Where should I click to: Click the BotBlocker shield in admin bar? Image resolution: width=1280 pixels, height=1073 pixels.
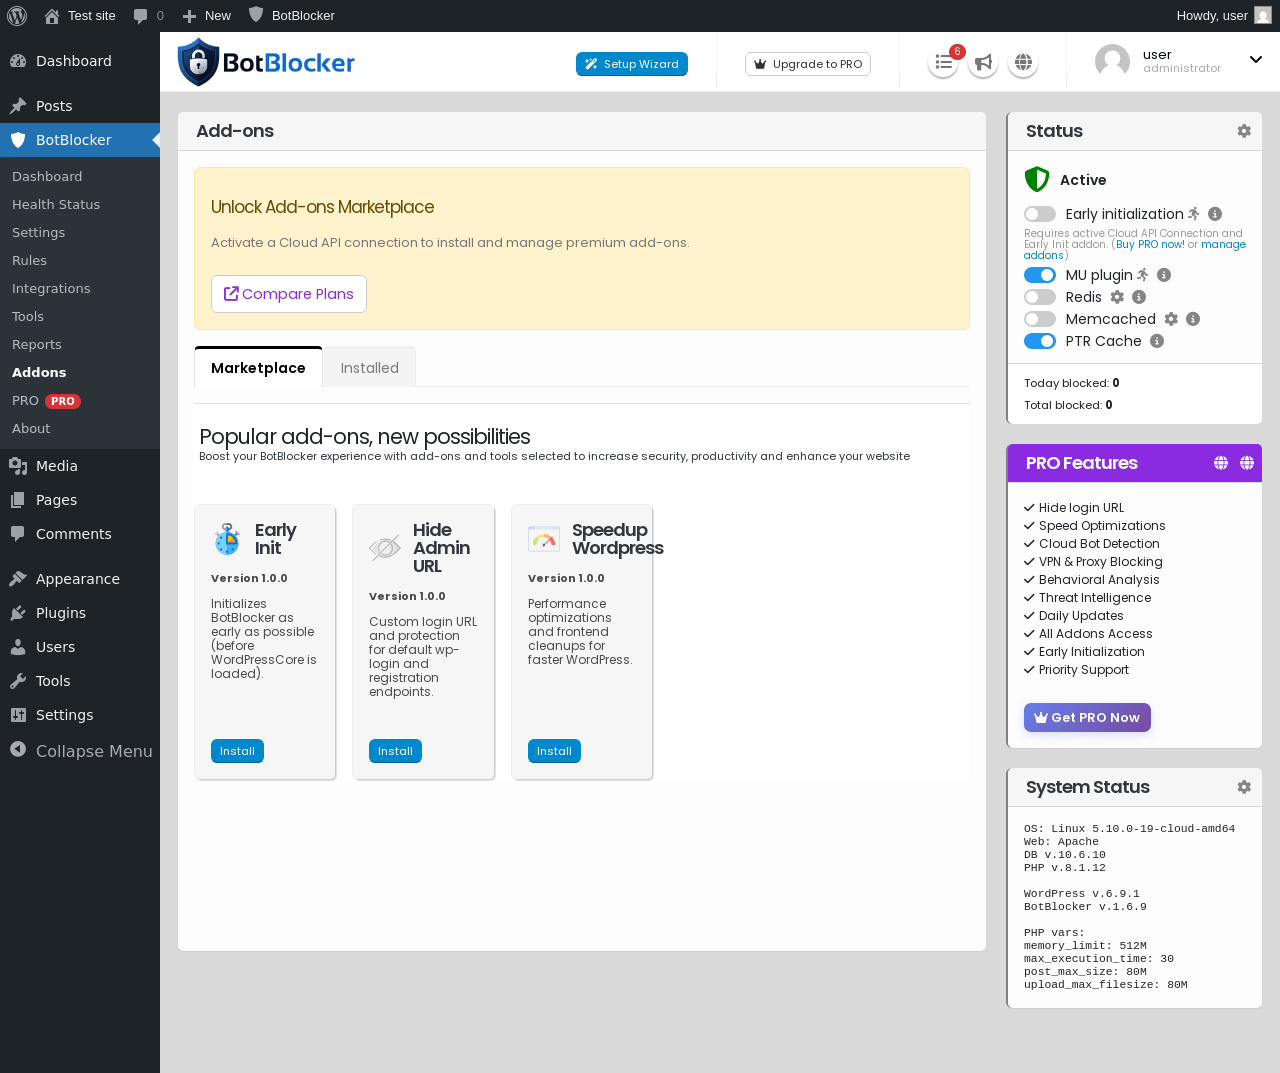(256, 15)
